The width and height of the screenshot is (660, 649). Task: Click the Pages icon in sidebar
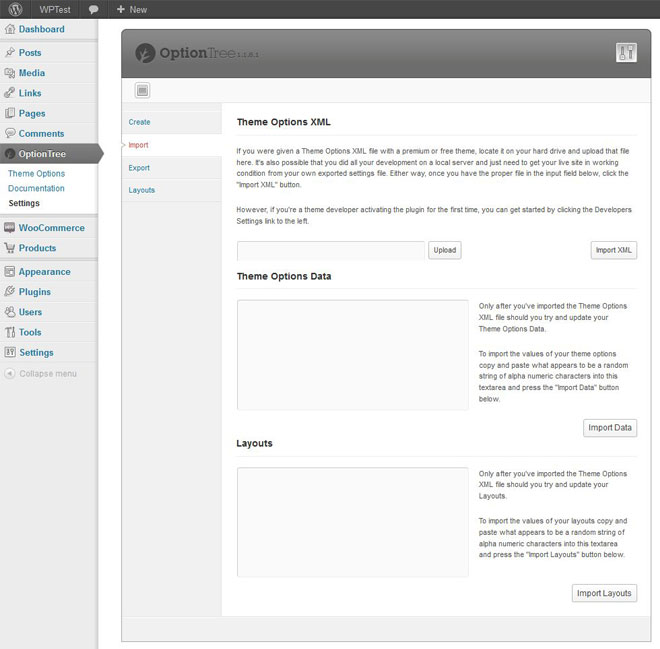point(10,113)
